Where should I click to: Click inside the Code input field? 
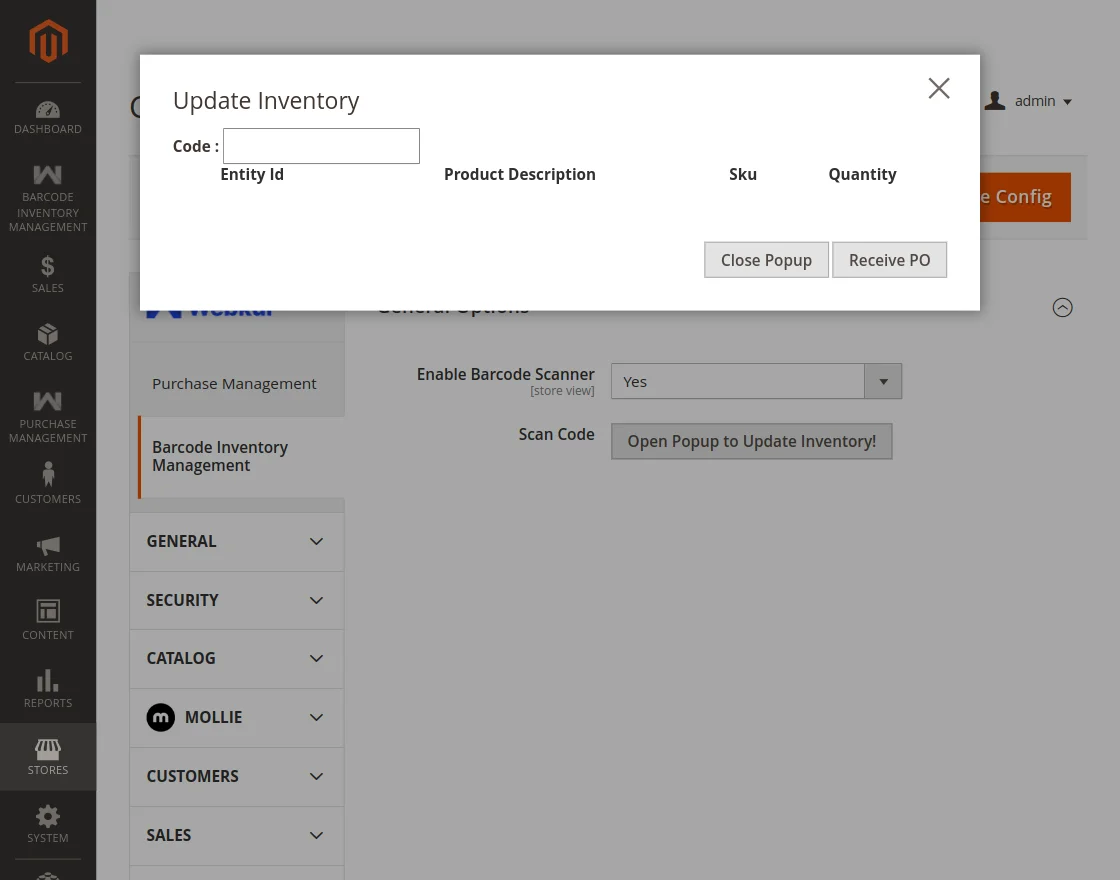pyautogui.click(x=320, y=146)
